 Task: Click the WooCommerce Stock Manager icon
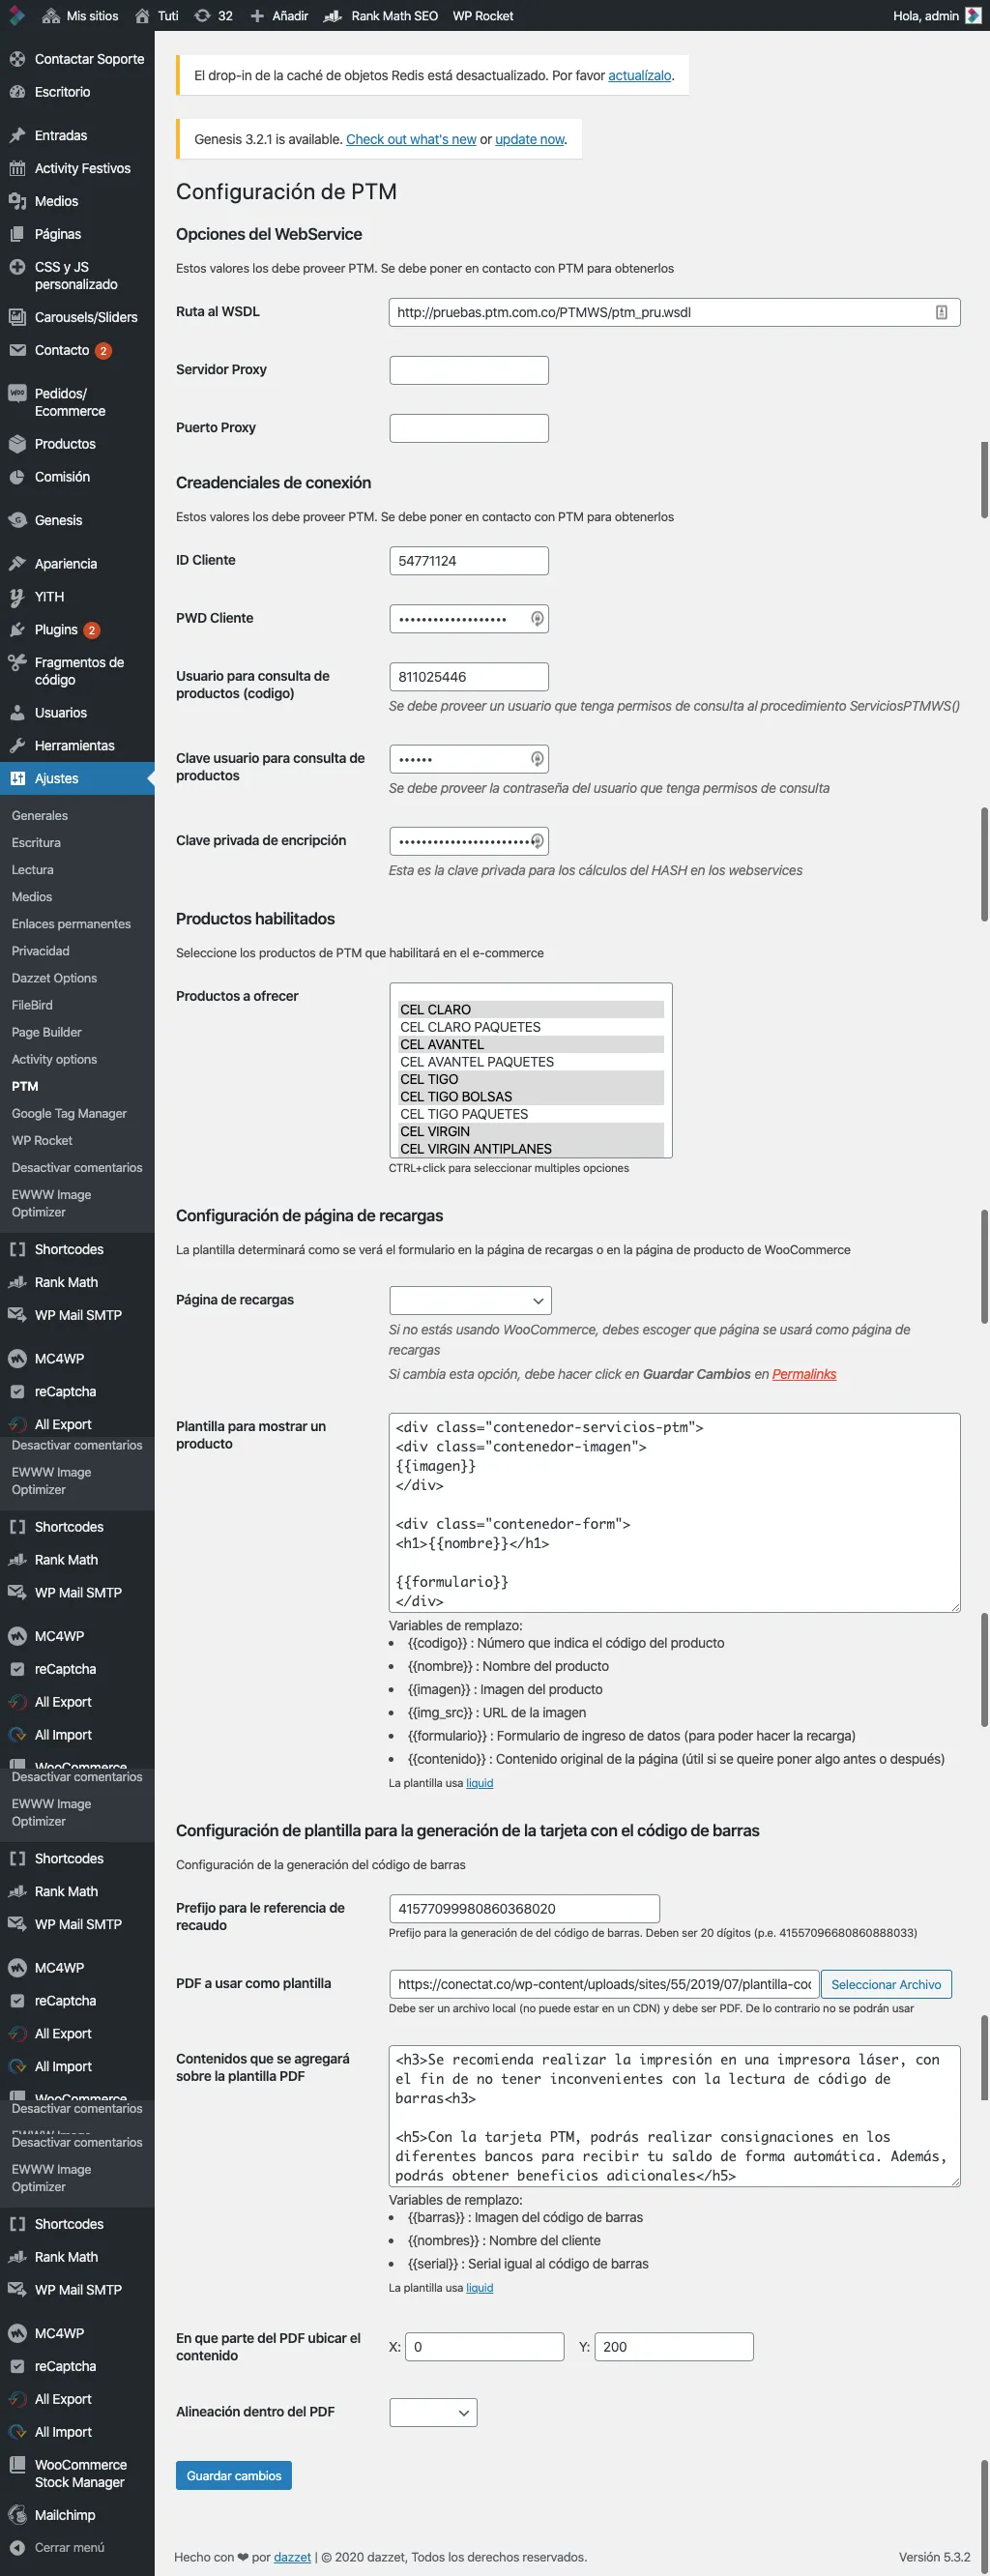(17, 2466)
